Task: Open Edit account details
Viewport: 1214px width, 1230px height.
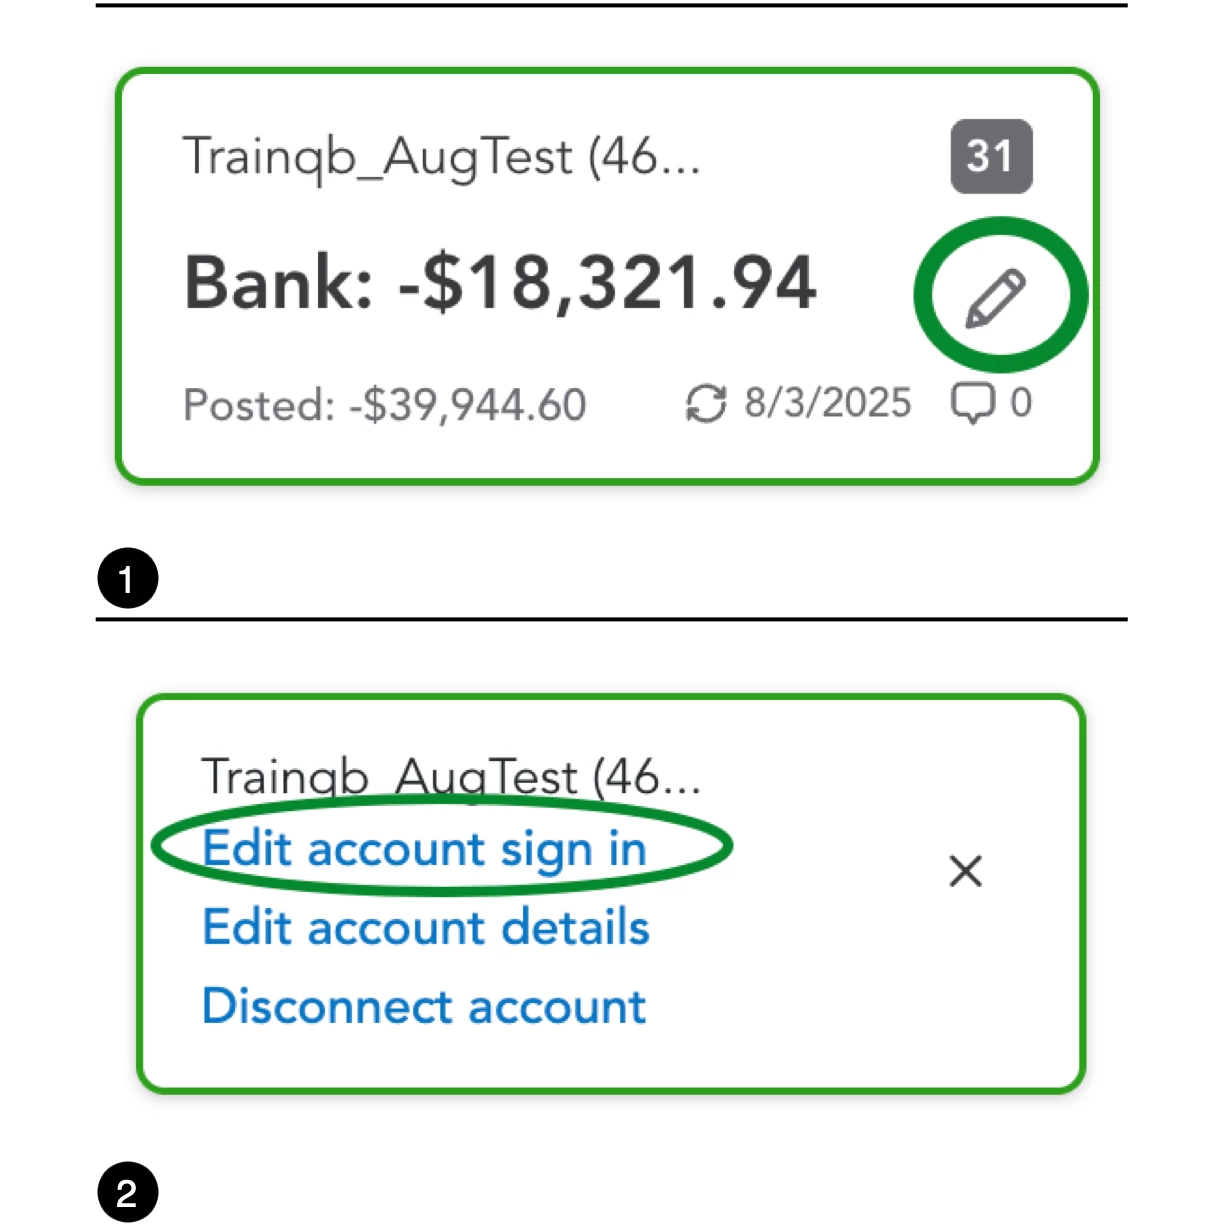Action: point(426,927)
